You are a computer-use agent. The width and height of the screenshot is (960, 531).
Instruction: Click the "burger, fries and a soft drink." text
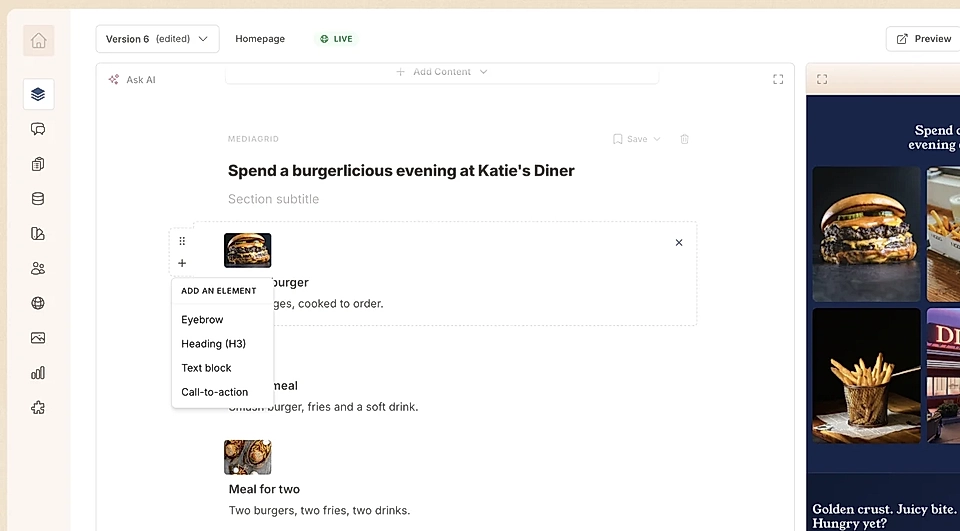point(343,407)
